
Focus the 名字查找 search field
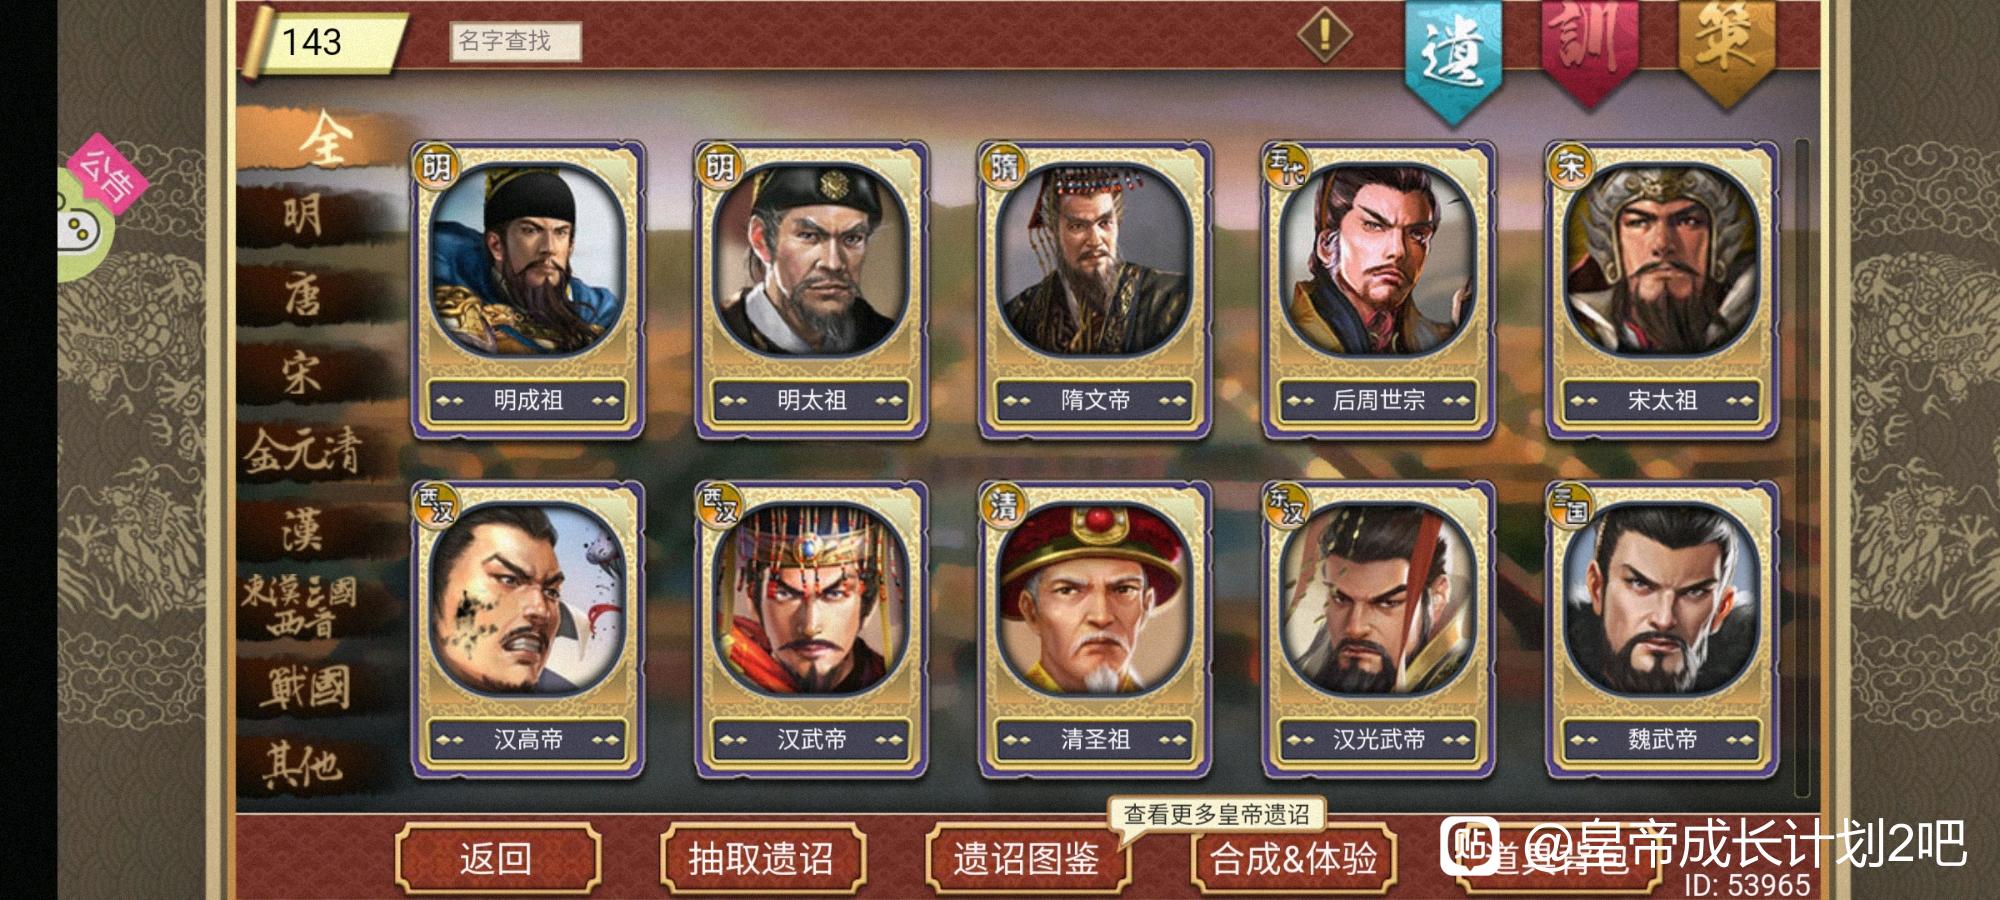click(x=515, y=41)
